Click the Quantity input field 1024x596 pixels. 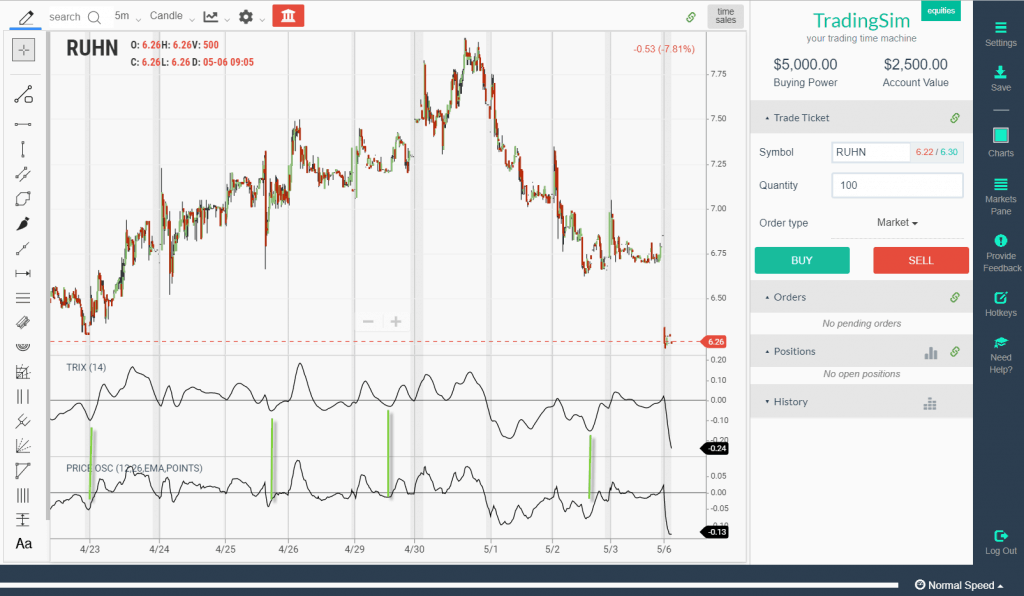(897, 185)
